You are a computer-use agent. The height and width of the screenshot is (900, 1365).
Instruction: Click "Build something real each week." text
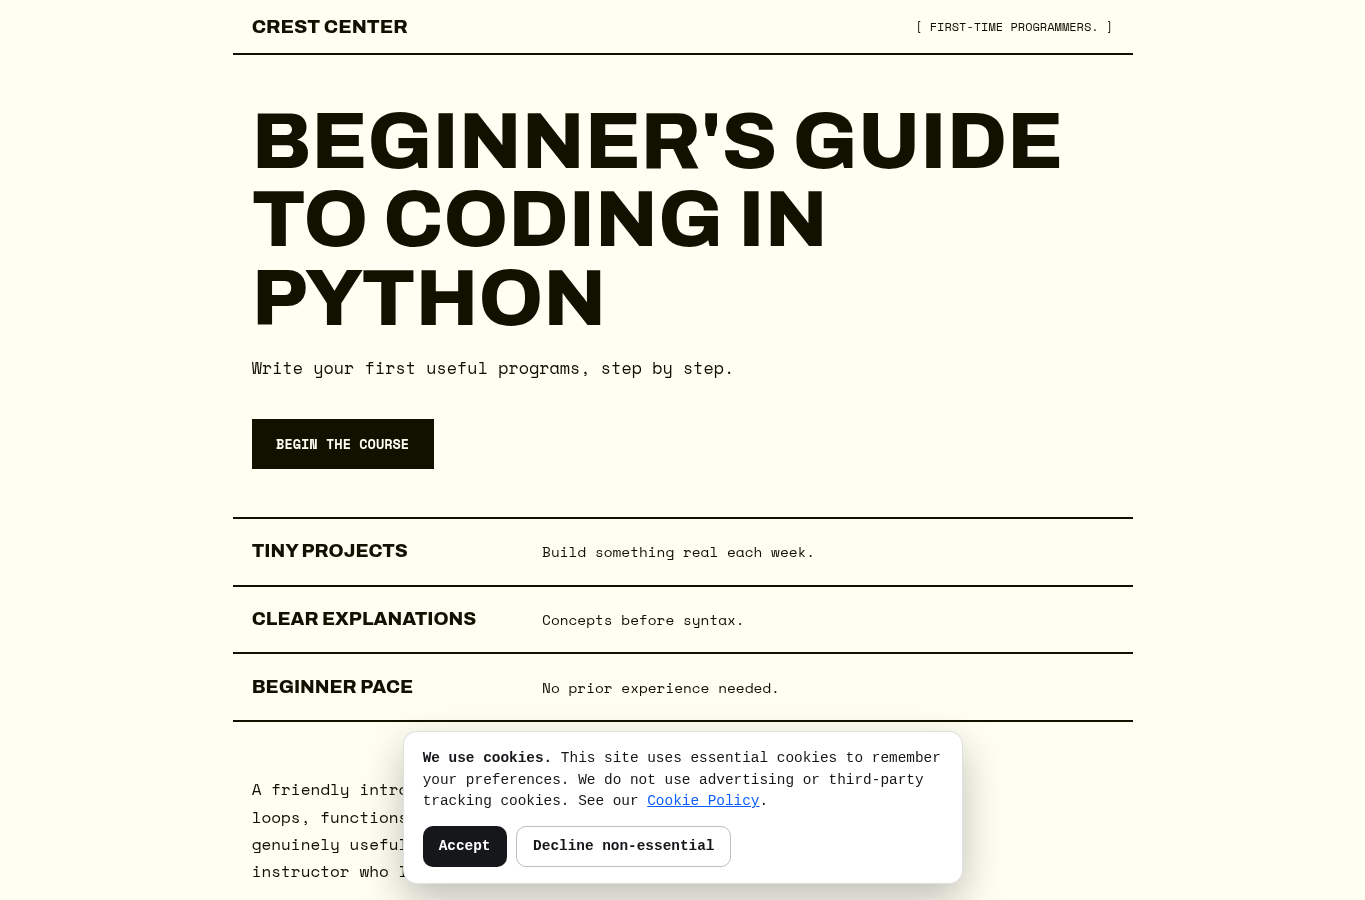[x=678, y=552]
